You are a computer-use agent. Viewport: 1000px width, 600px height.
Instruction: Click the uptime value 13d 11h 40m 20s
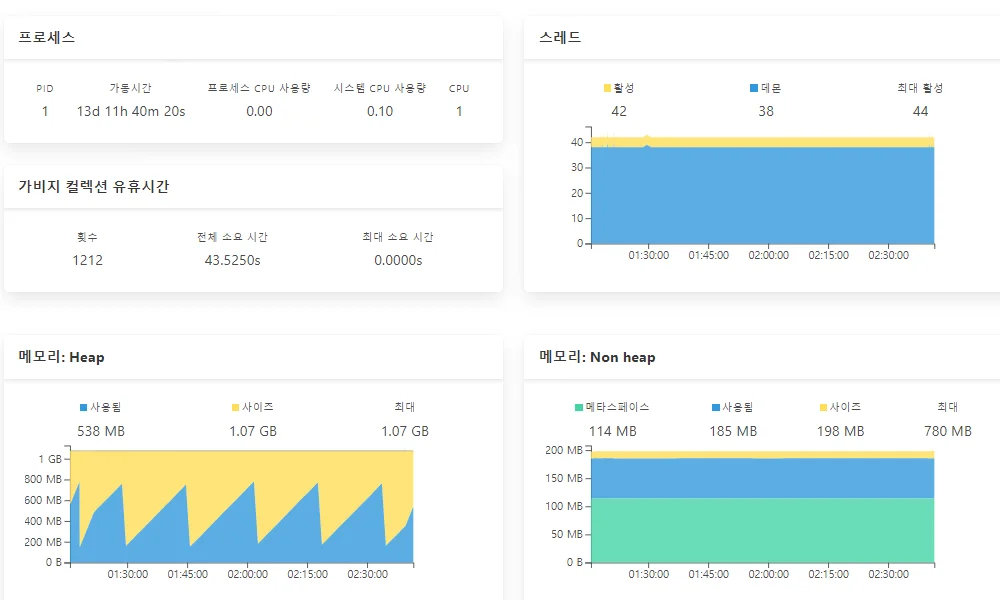(131, 111)
